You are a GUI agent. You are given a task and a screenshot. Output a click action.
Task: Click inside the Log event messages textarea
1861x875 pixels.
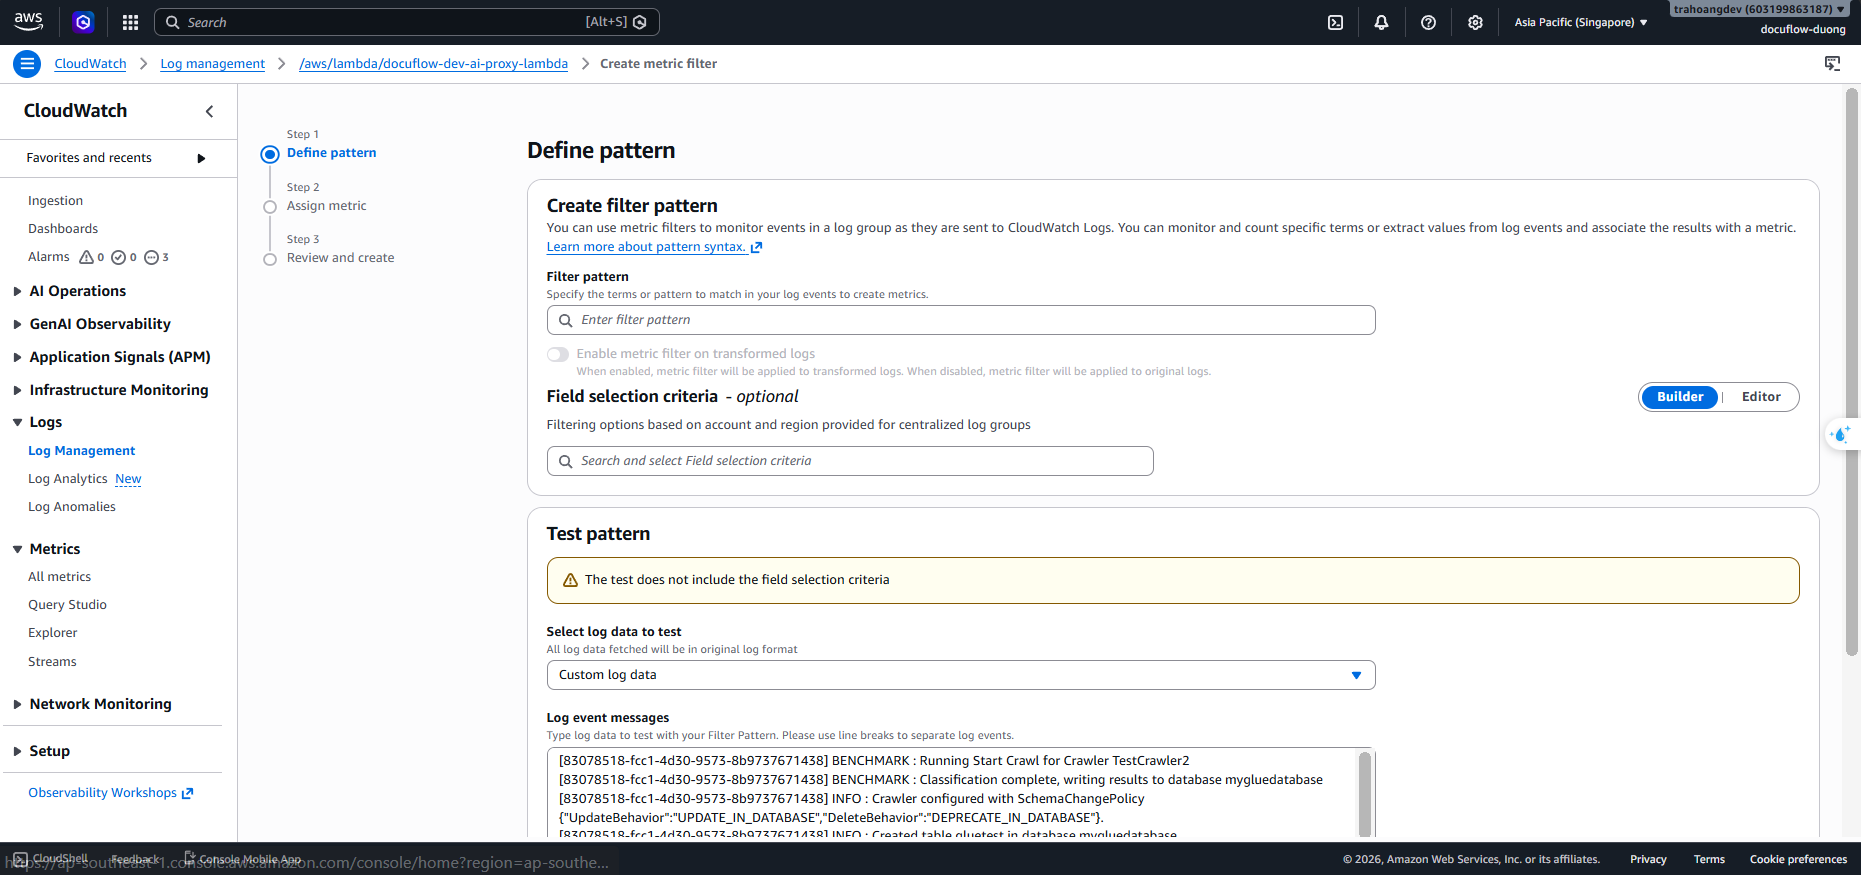[x=952, y=793]
